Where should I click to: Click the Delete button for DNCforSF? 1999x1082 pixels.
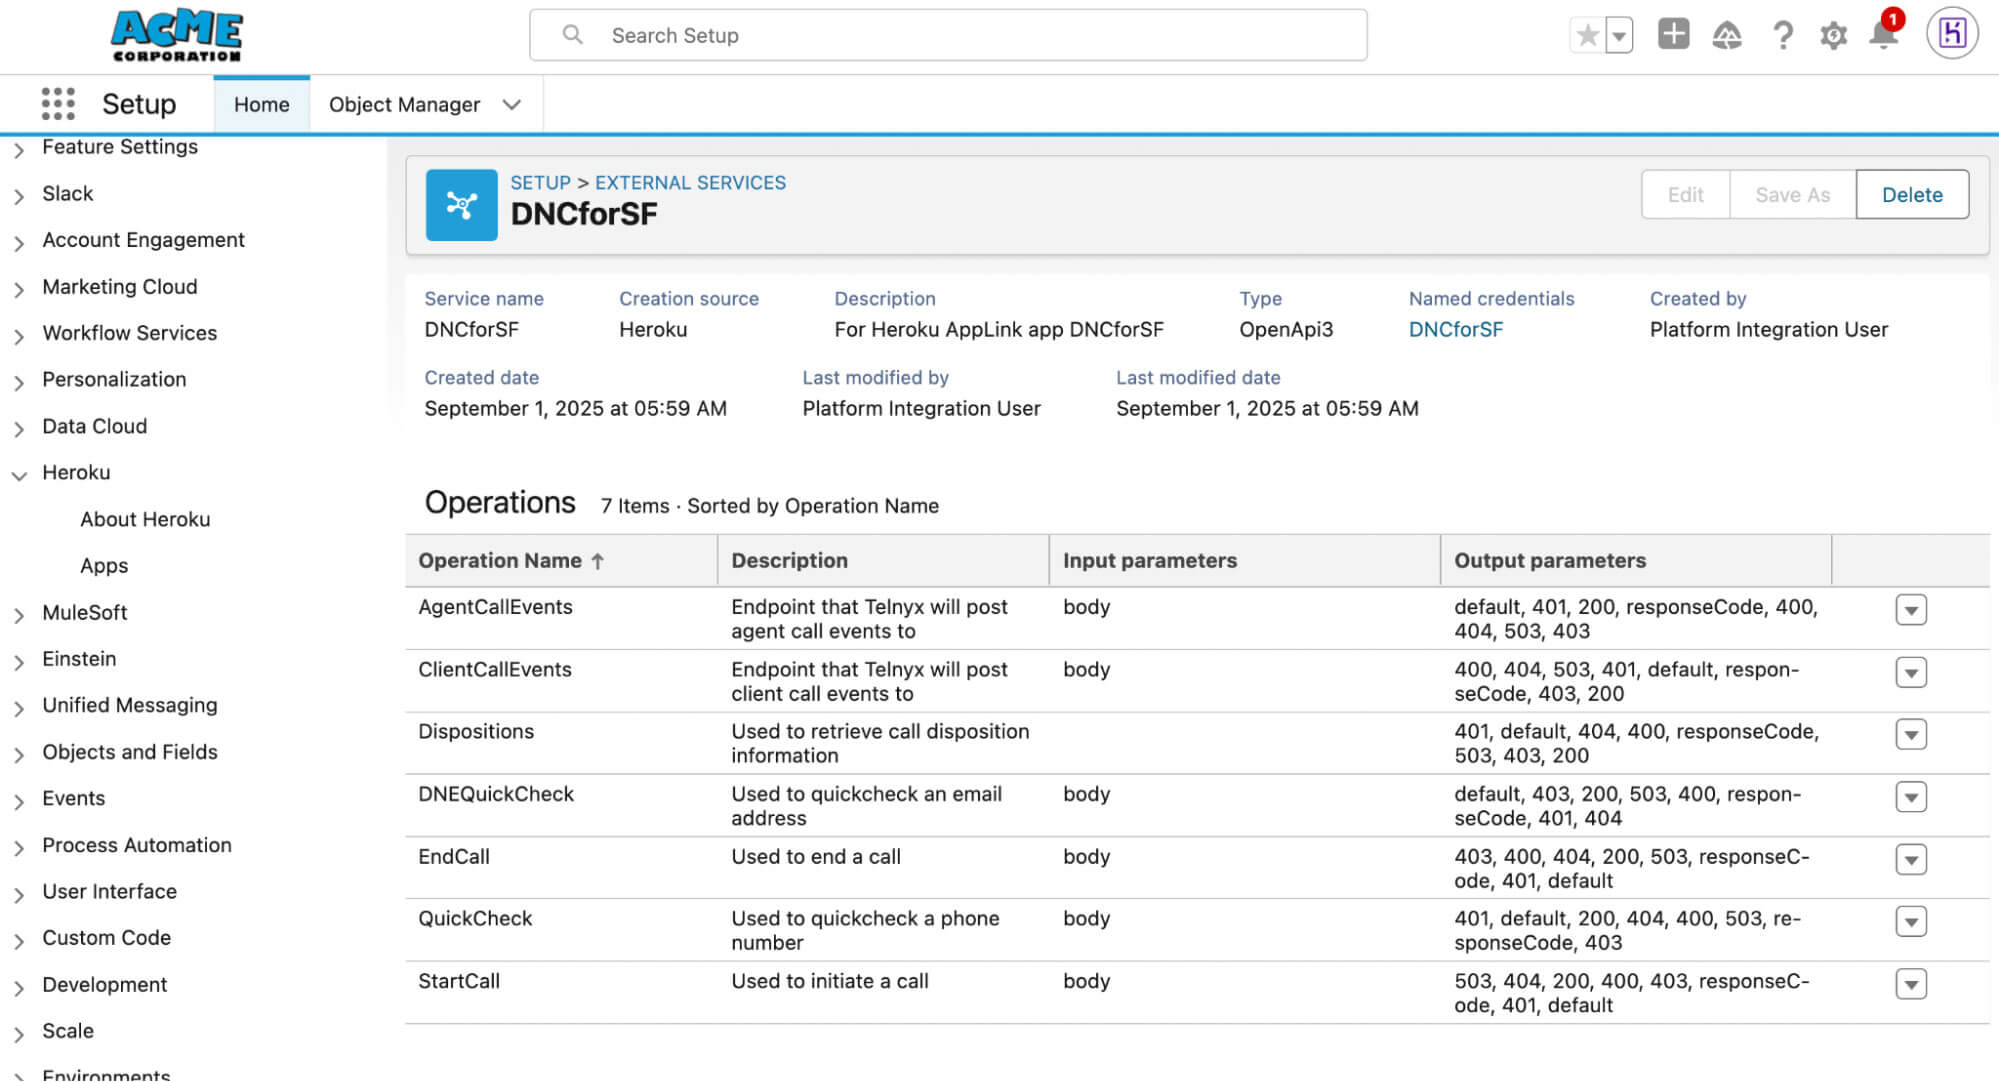click(1911, 194)
